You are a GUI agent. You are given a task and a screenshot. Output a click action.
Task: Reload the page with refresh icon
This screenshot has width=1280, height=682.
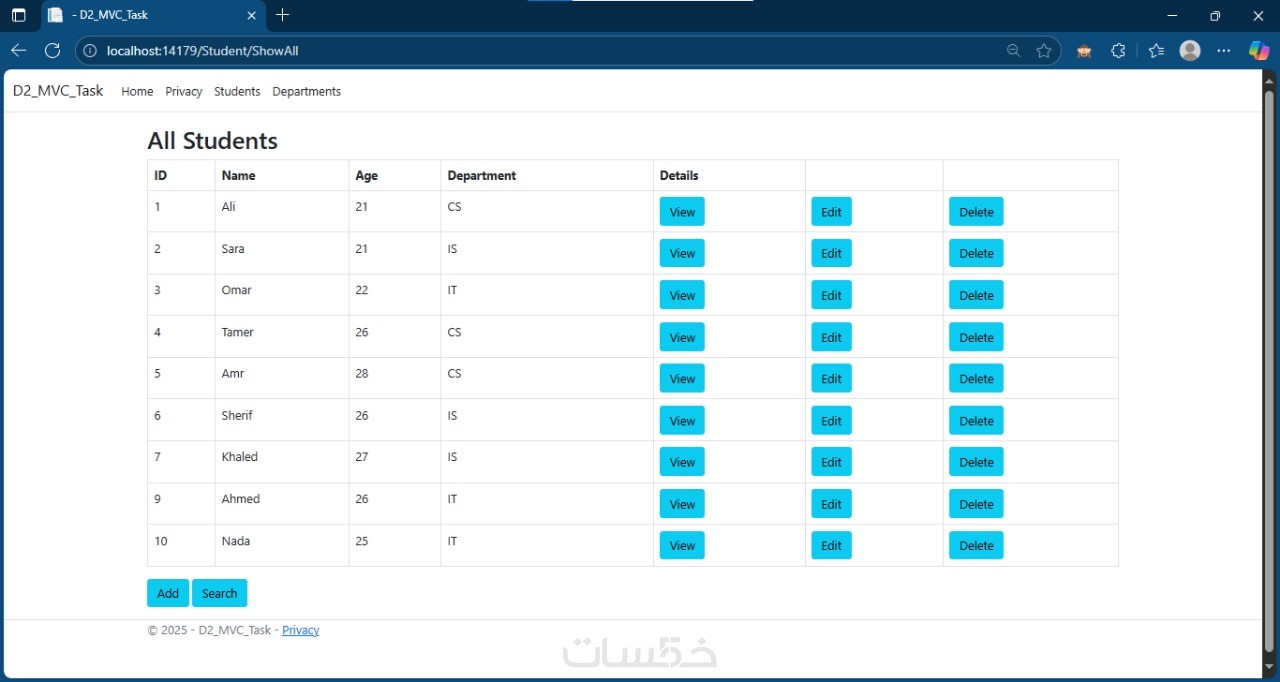click(x=53, y=51)
